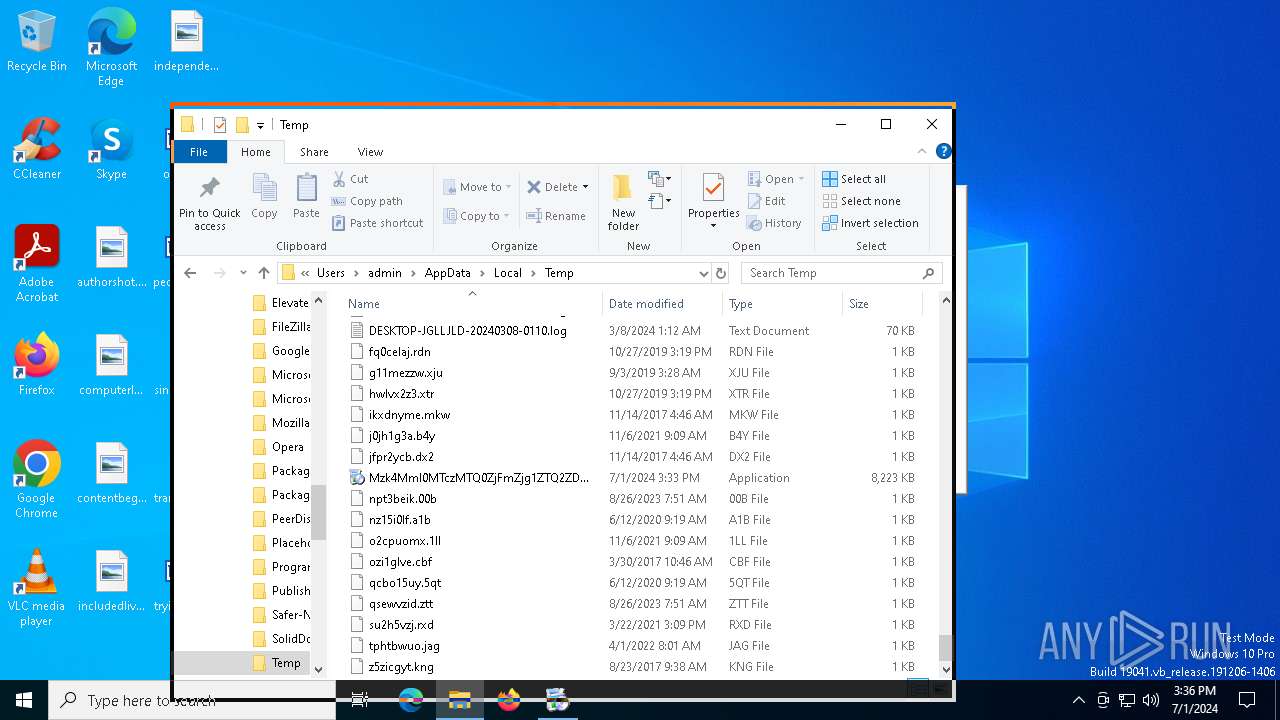Switch to the View ribbon tab
This screenshot has width=1280, height=720.
[x=370, y=152]
